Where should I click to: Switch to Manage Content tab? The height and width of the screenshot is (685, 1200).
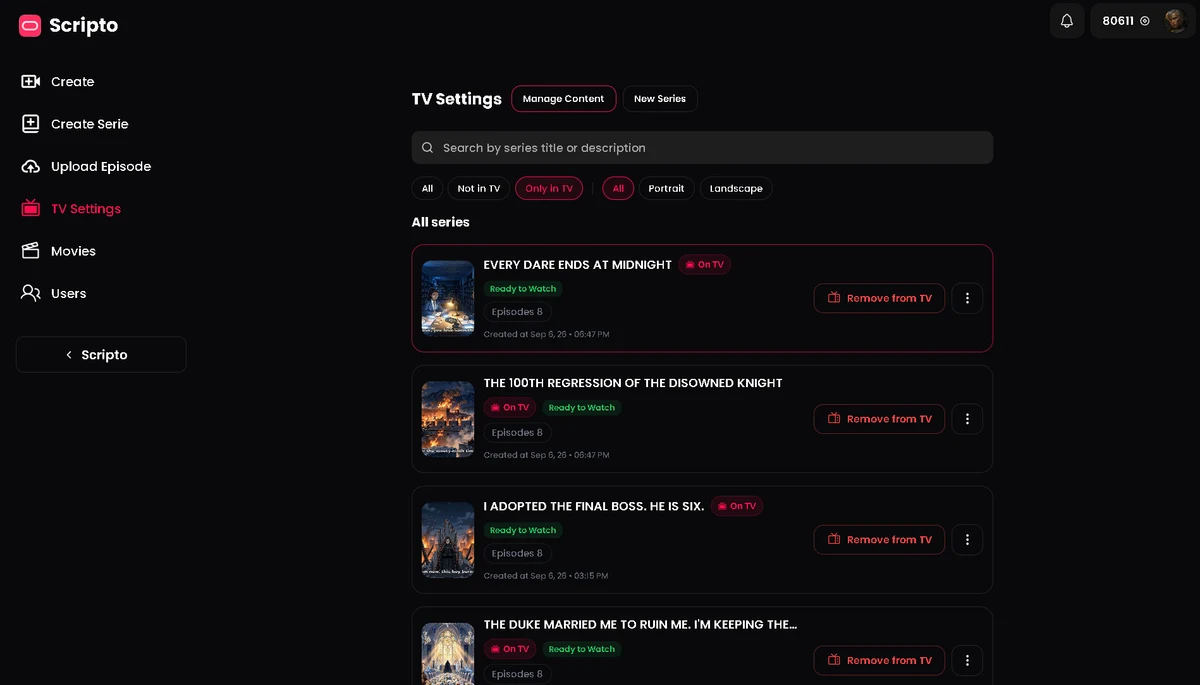click(x=563, y=99)
